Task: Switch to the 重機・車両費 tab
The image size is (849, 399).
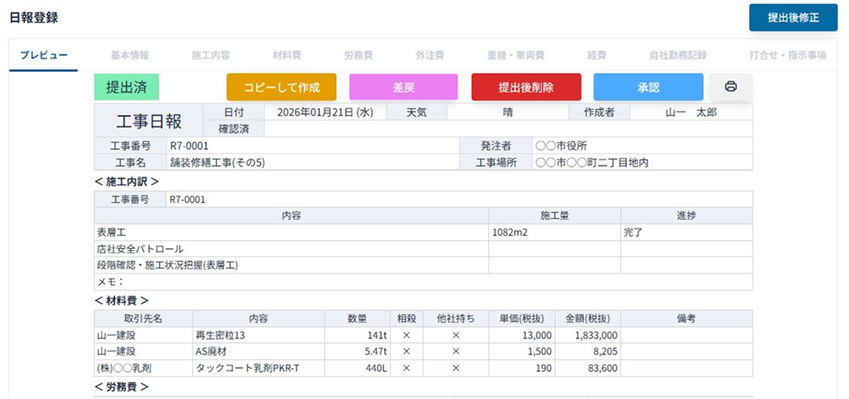Action: point(515,55)
